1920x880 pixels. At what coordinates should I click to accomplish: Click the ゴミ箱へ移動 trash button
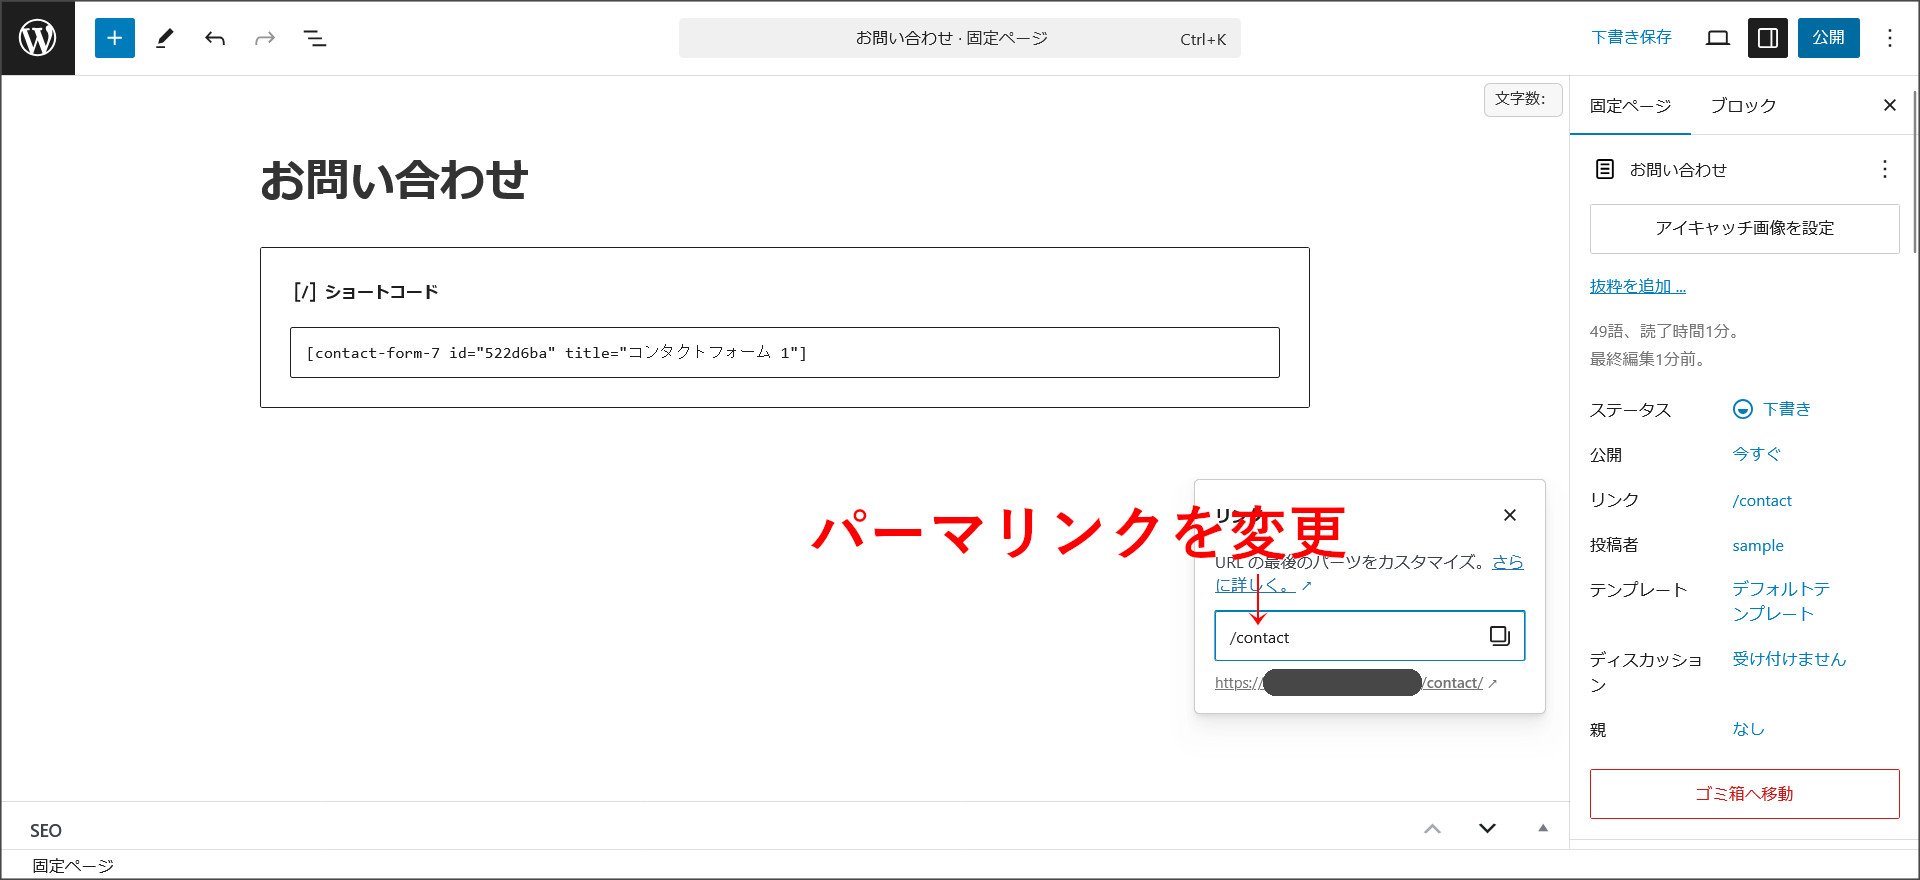click(1744, 794)
